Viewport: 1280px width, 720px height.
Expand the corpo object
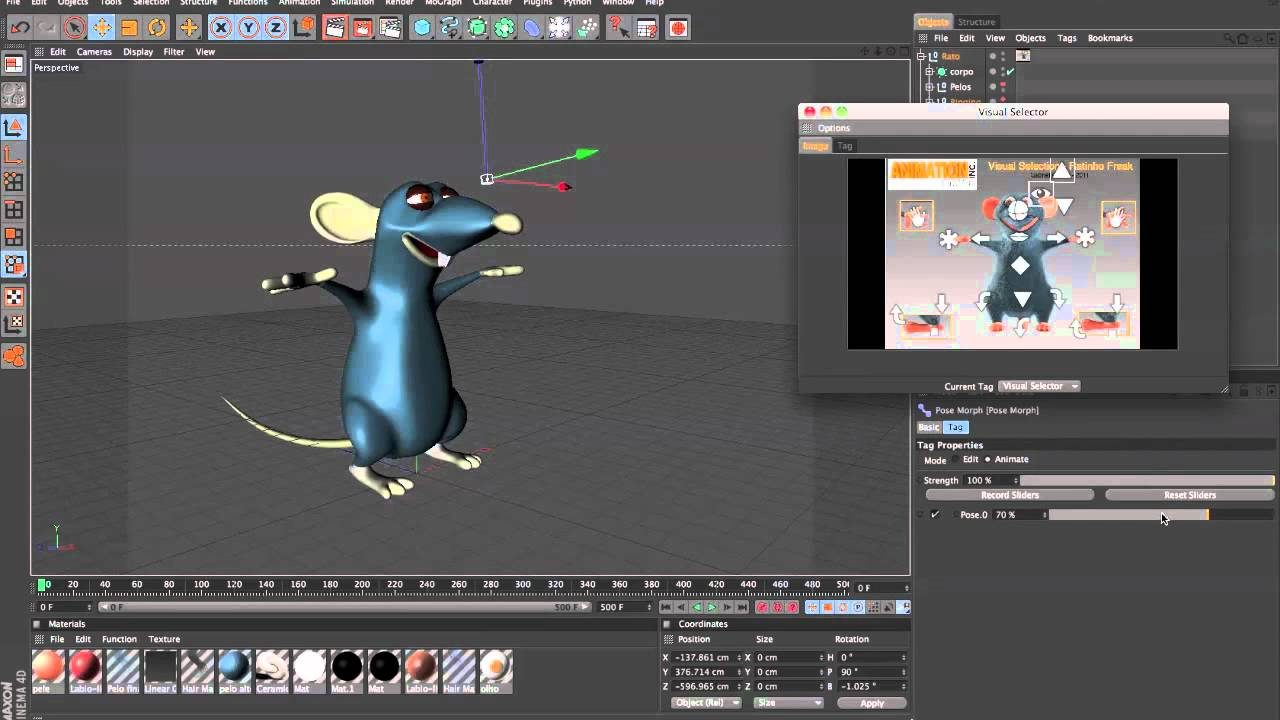click(x=929, y=72)
